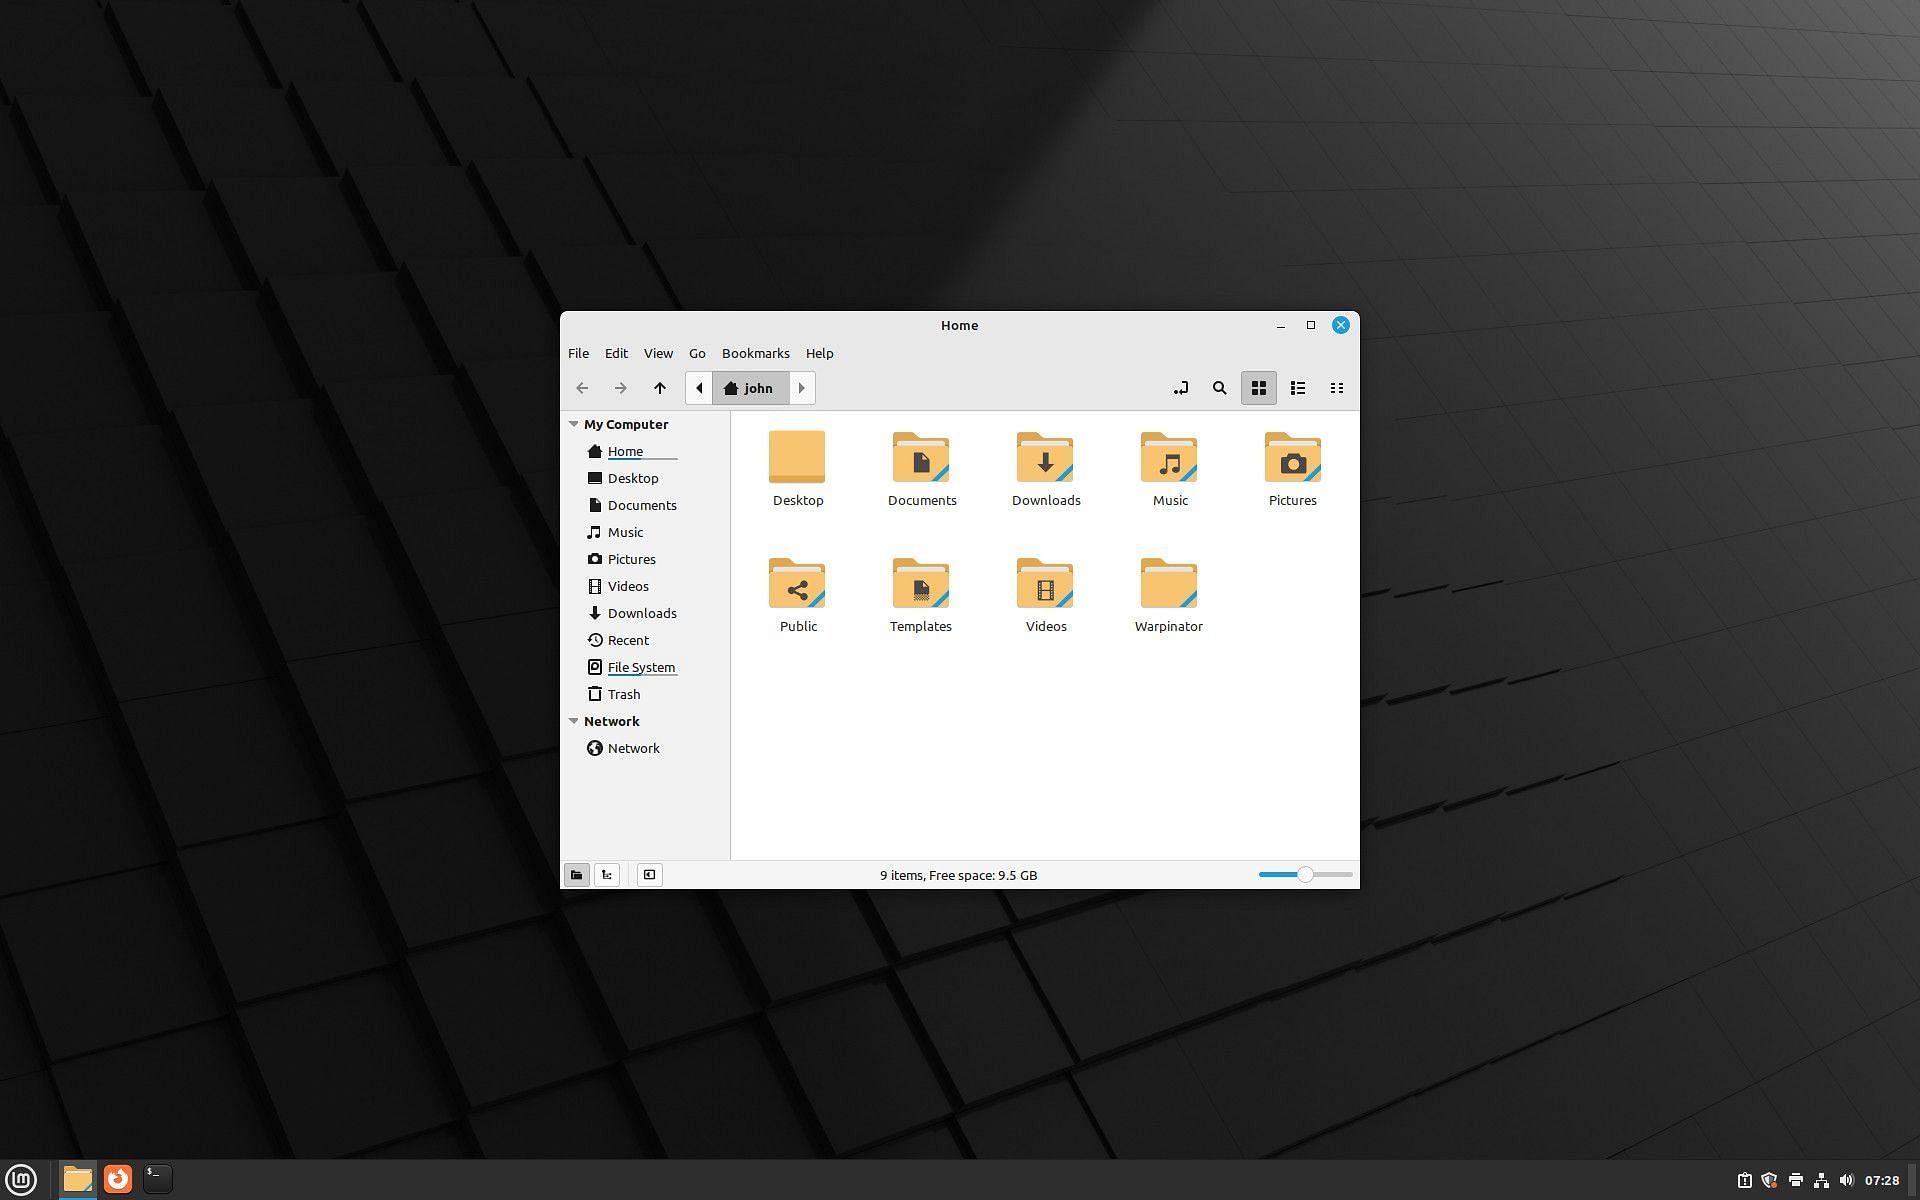Screen dimensions: 1920x1200
Task: Toggle zoom level slider control
Action: (x=1305, y=874)
